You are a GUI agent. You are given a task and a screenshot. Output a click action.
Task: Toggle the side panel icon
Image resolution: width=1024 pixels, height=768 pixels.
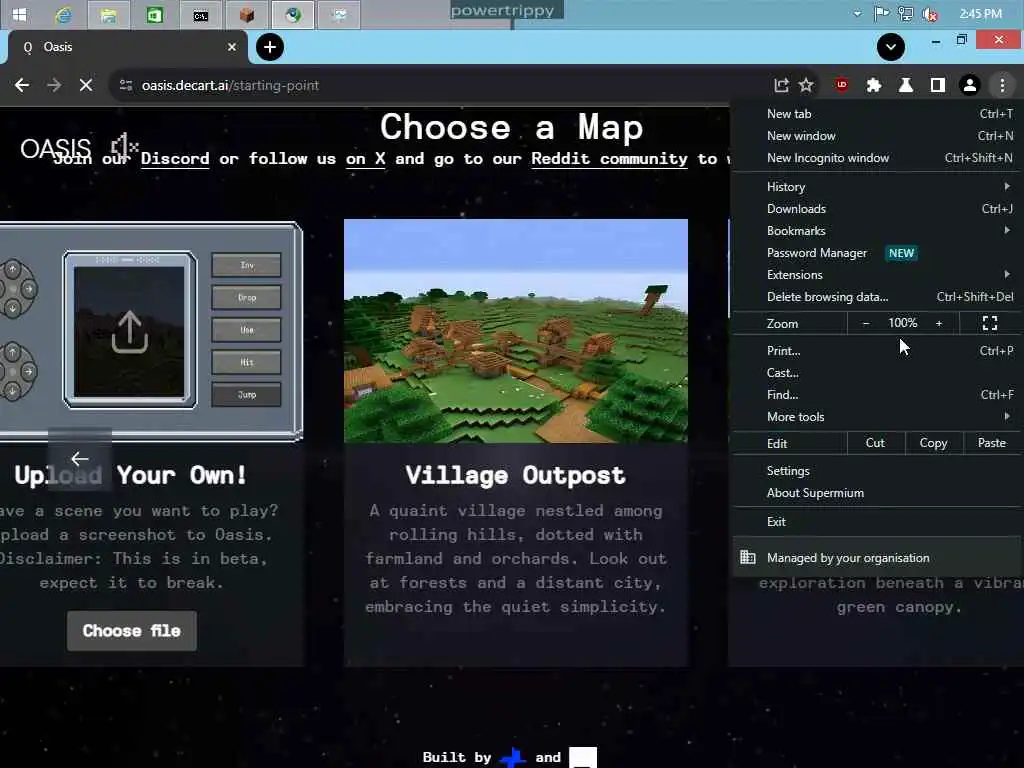click(x=938, y=85)
